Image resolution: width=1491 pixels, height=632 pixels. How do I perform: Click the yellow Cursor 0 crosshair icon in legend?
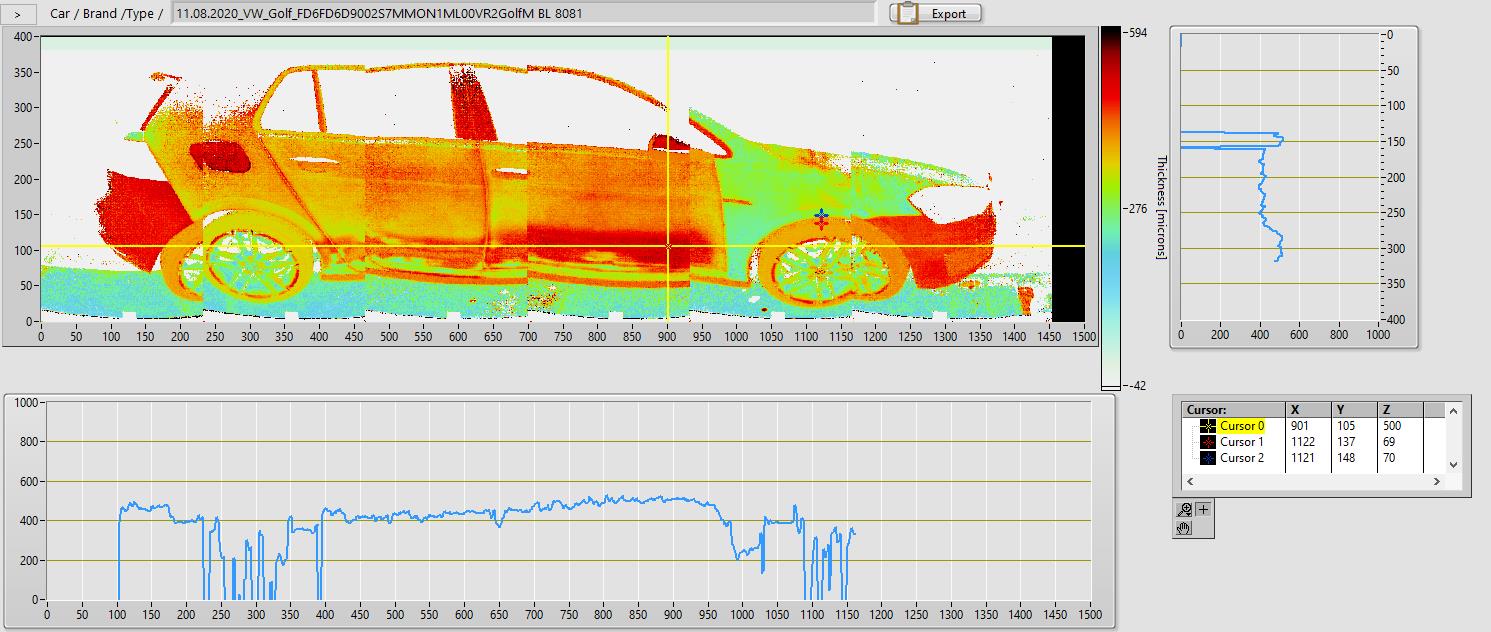1207,426
